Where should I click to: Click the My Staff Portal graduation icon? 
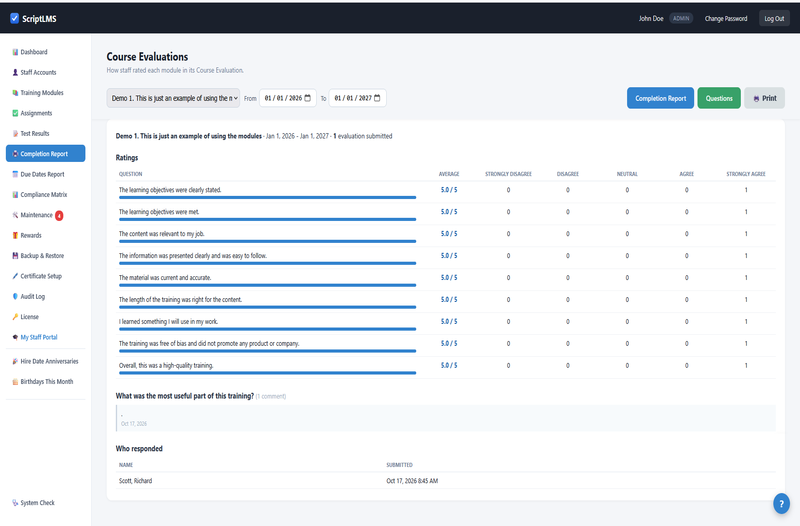click(x=15, y=337)
